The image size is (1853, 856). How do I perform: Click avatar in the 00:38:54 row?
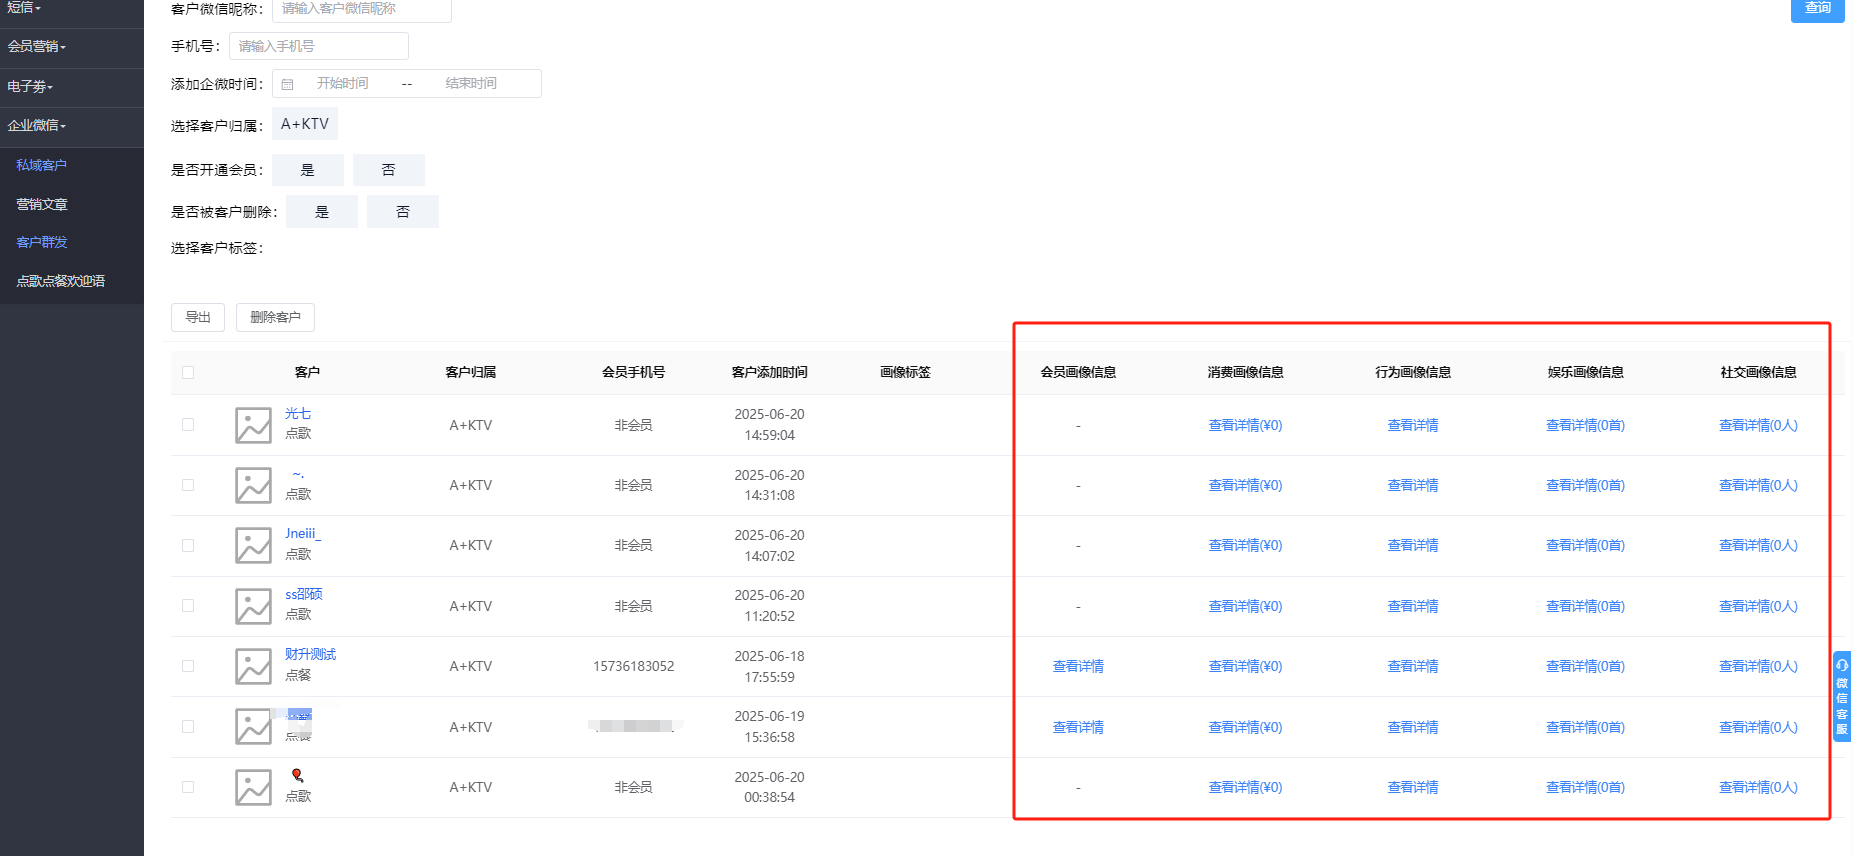[253, 787]
